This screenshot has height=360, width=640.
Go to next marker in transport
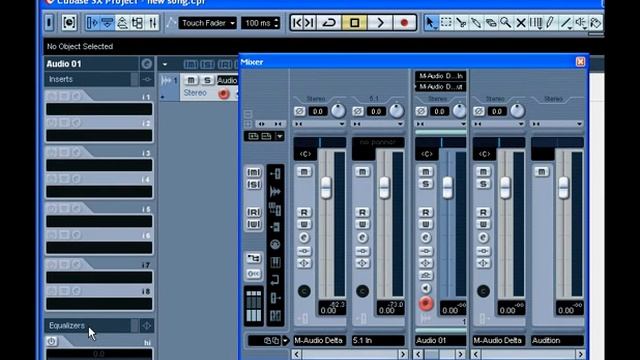(309, 23)
